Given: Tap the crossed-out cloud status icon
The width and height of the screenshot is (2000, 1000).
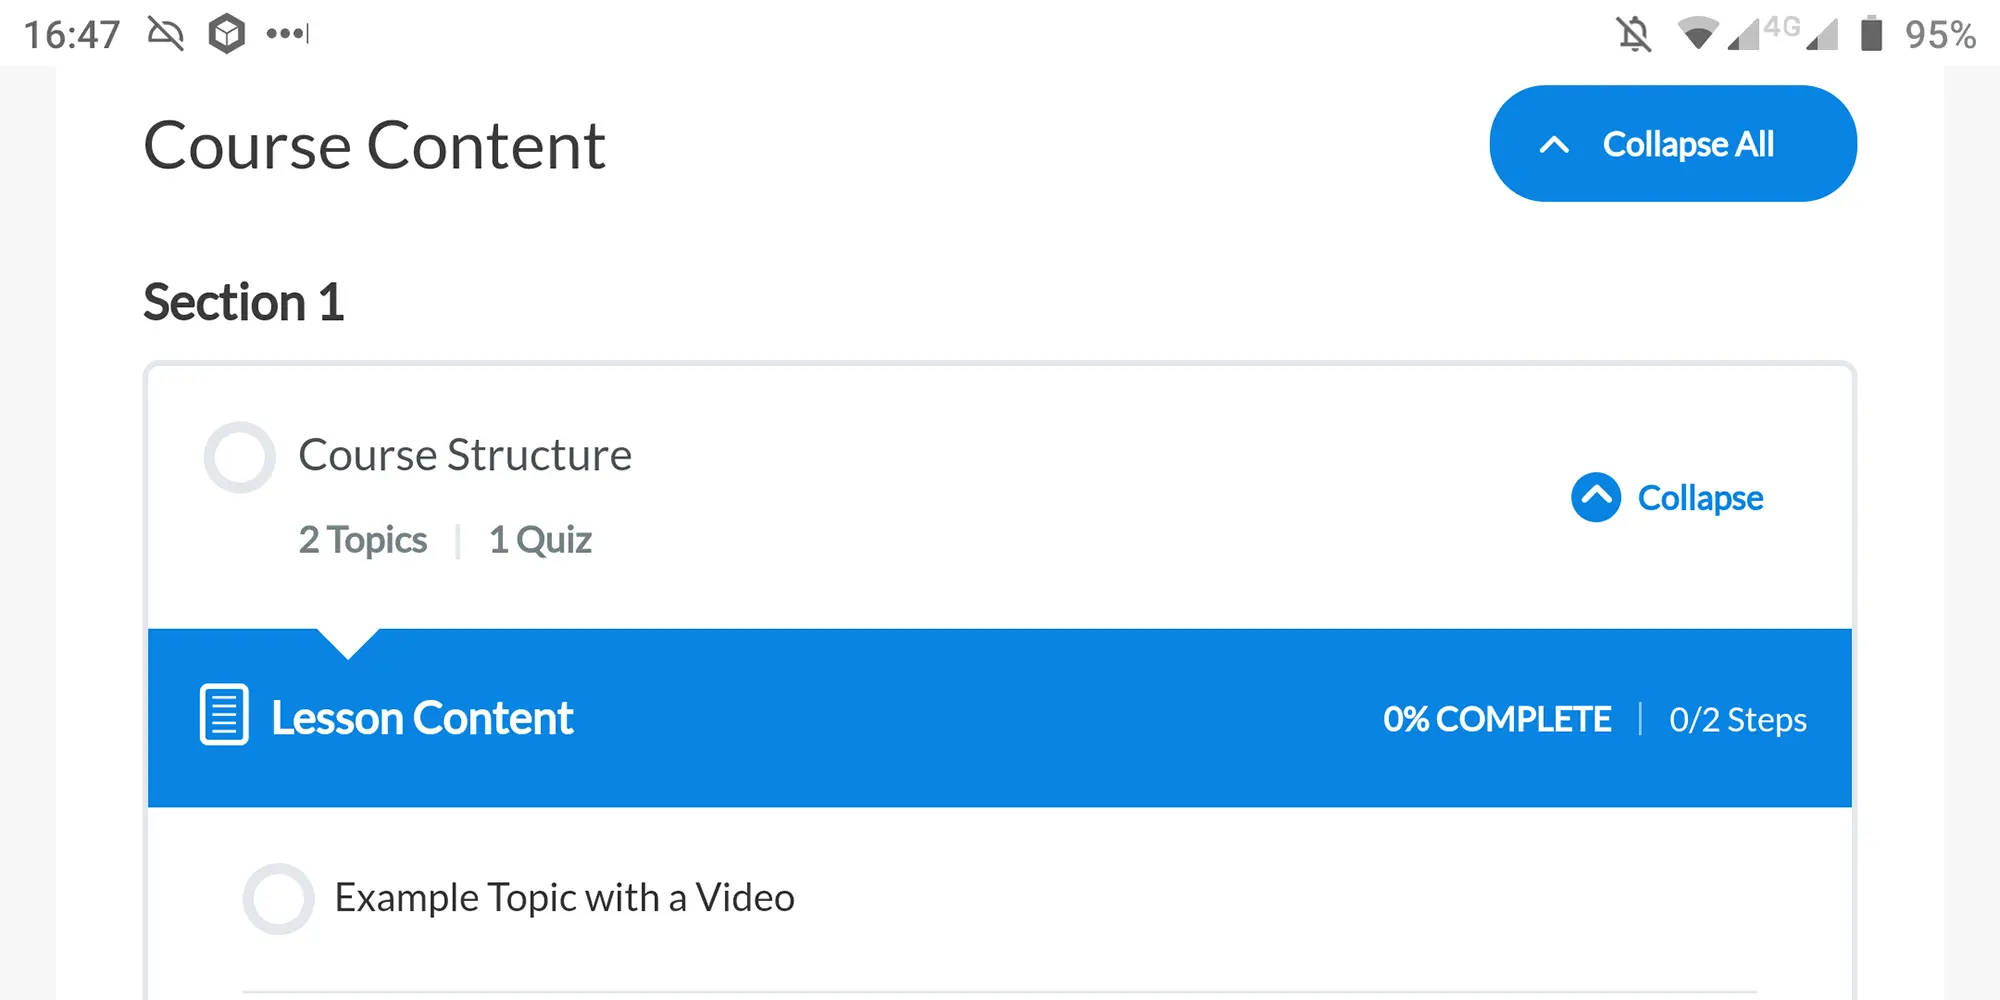Looking at the screenshot, I should pos(166,35).
